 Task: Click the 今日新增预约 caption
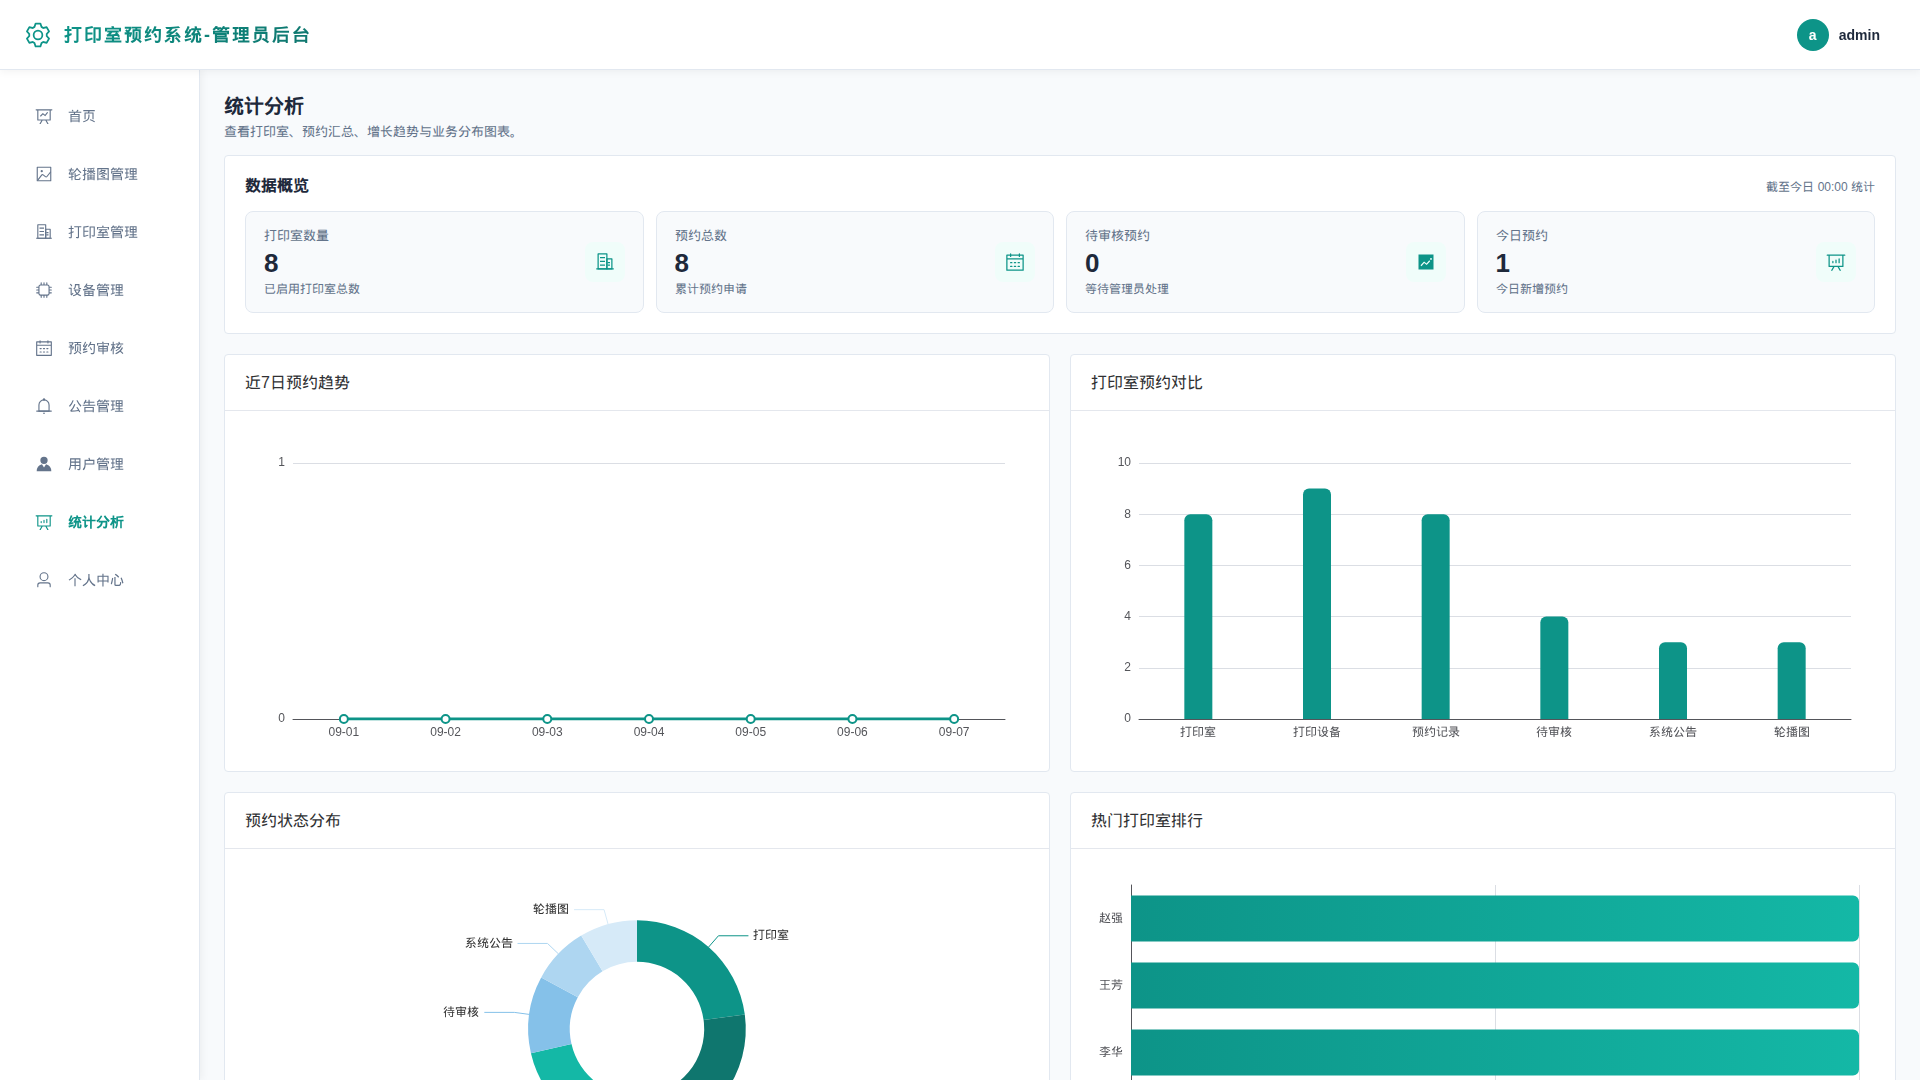point(1532,289)
